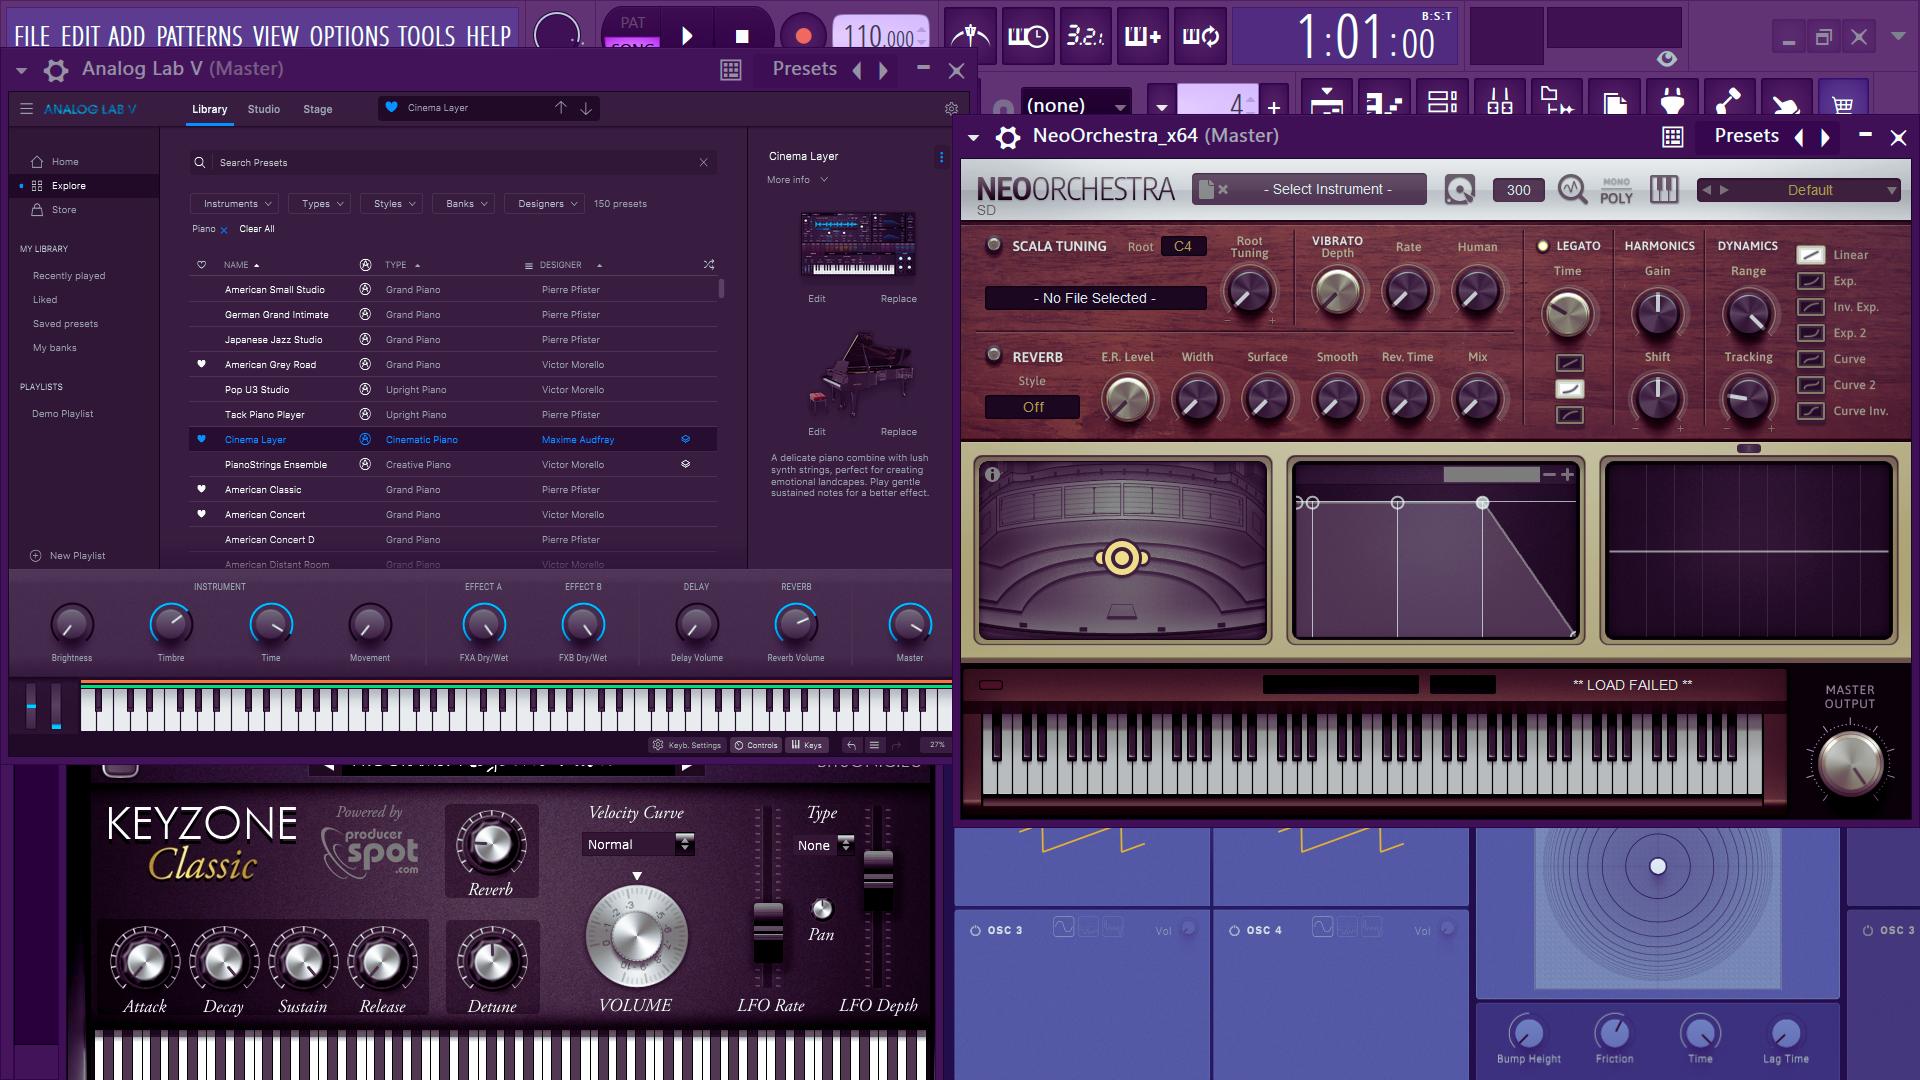Open the PATTERNS menu

[x=199, y=36]
